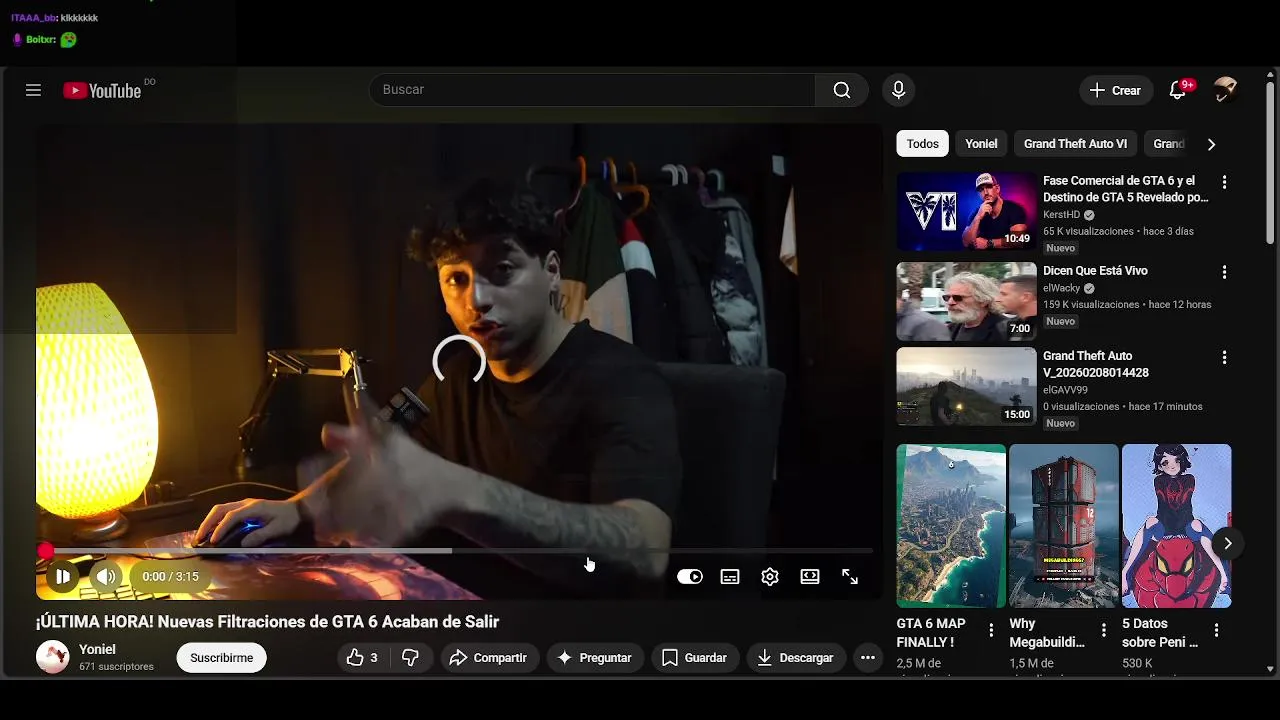Open options menu for the Fase Comercial video

[x=1224, y=182]
